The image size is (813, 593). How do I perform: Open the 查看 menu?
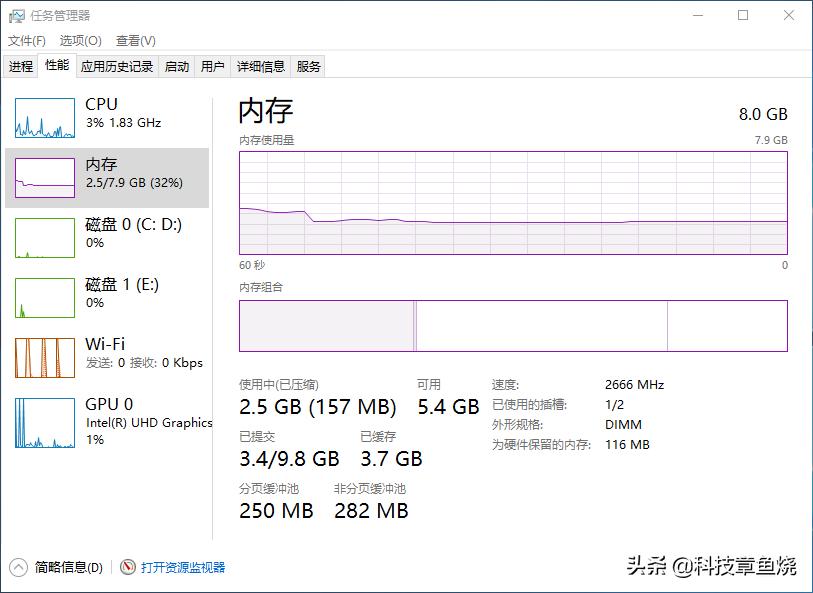[135, 40]
